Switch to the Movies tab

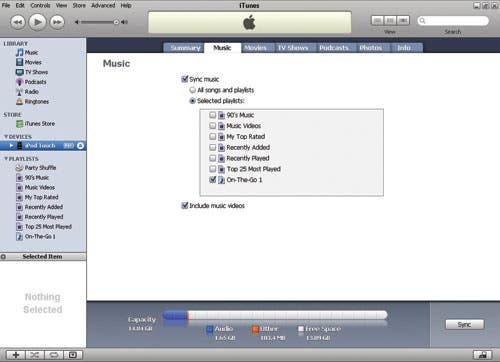coord(258,48)
